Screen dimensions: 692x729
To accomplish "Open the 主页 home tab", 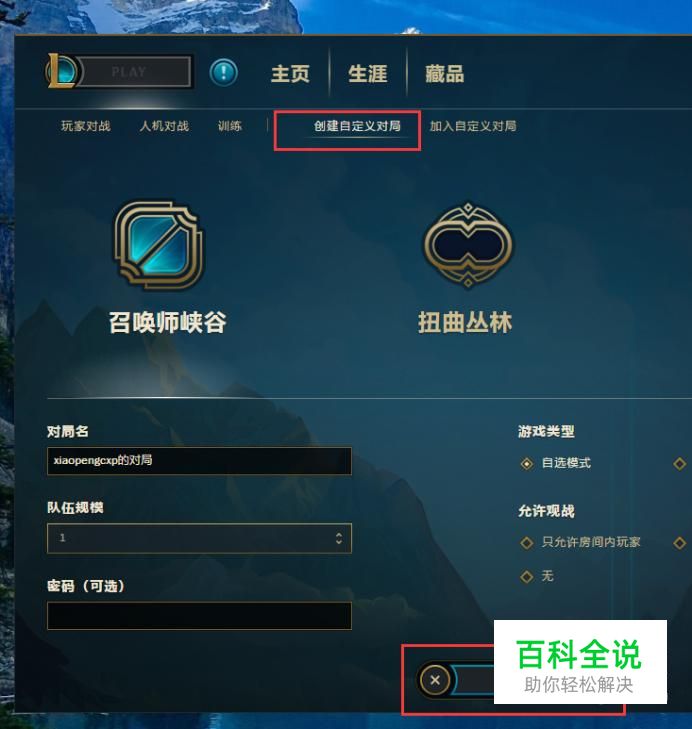I will point(291,74).
